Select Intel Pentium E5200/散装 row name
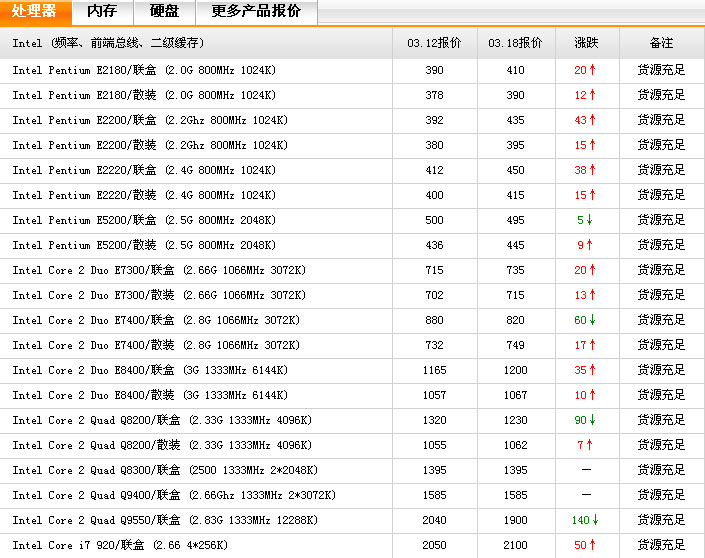The height and width of the screenshot is (558, 705). pyautogui.click(x=144, y=246)
